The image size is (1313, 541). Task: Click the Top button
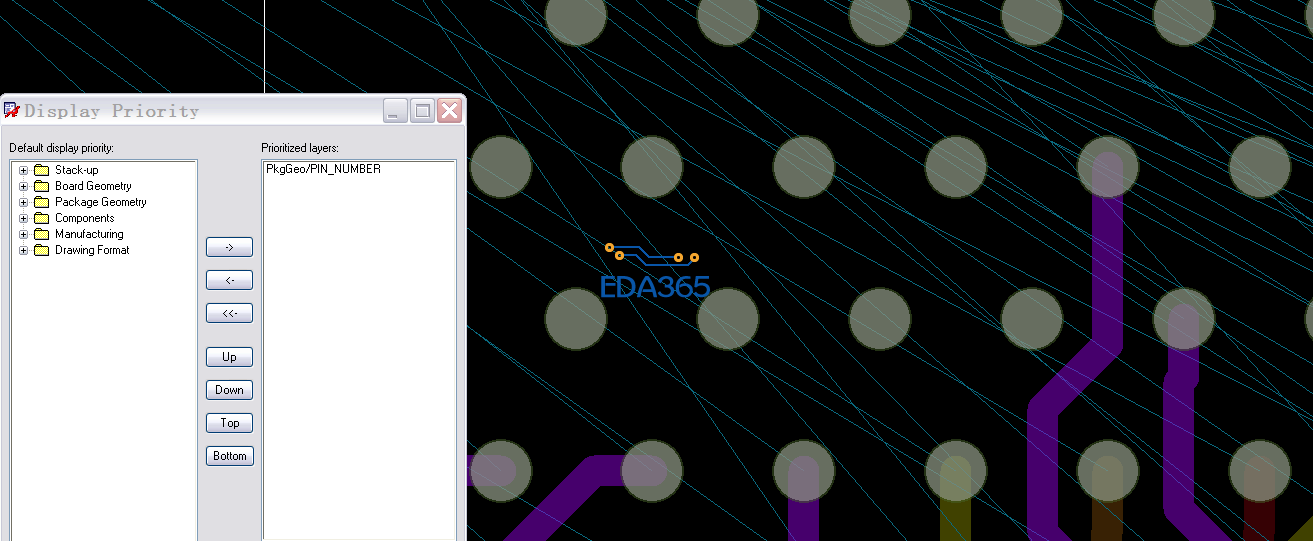pyautogui.click(x=229, y=423)
